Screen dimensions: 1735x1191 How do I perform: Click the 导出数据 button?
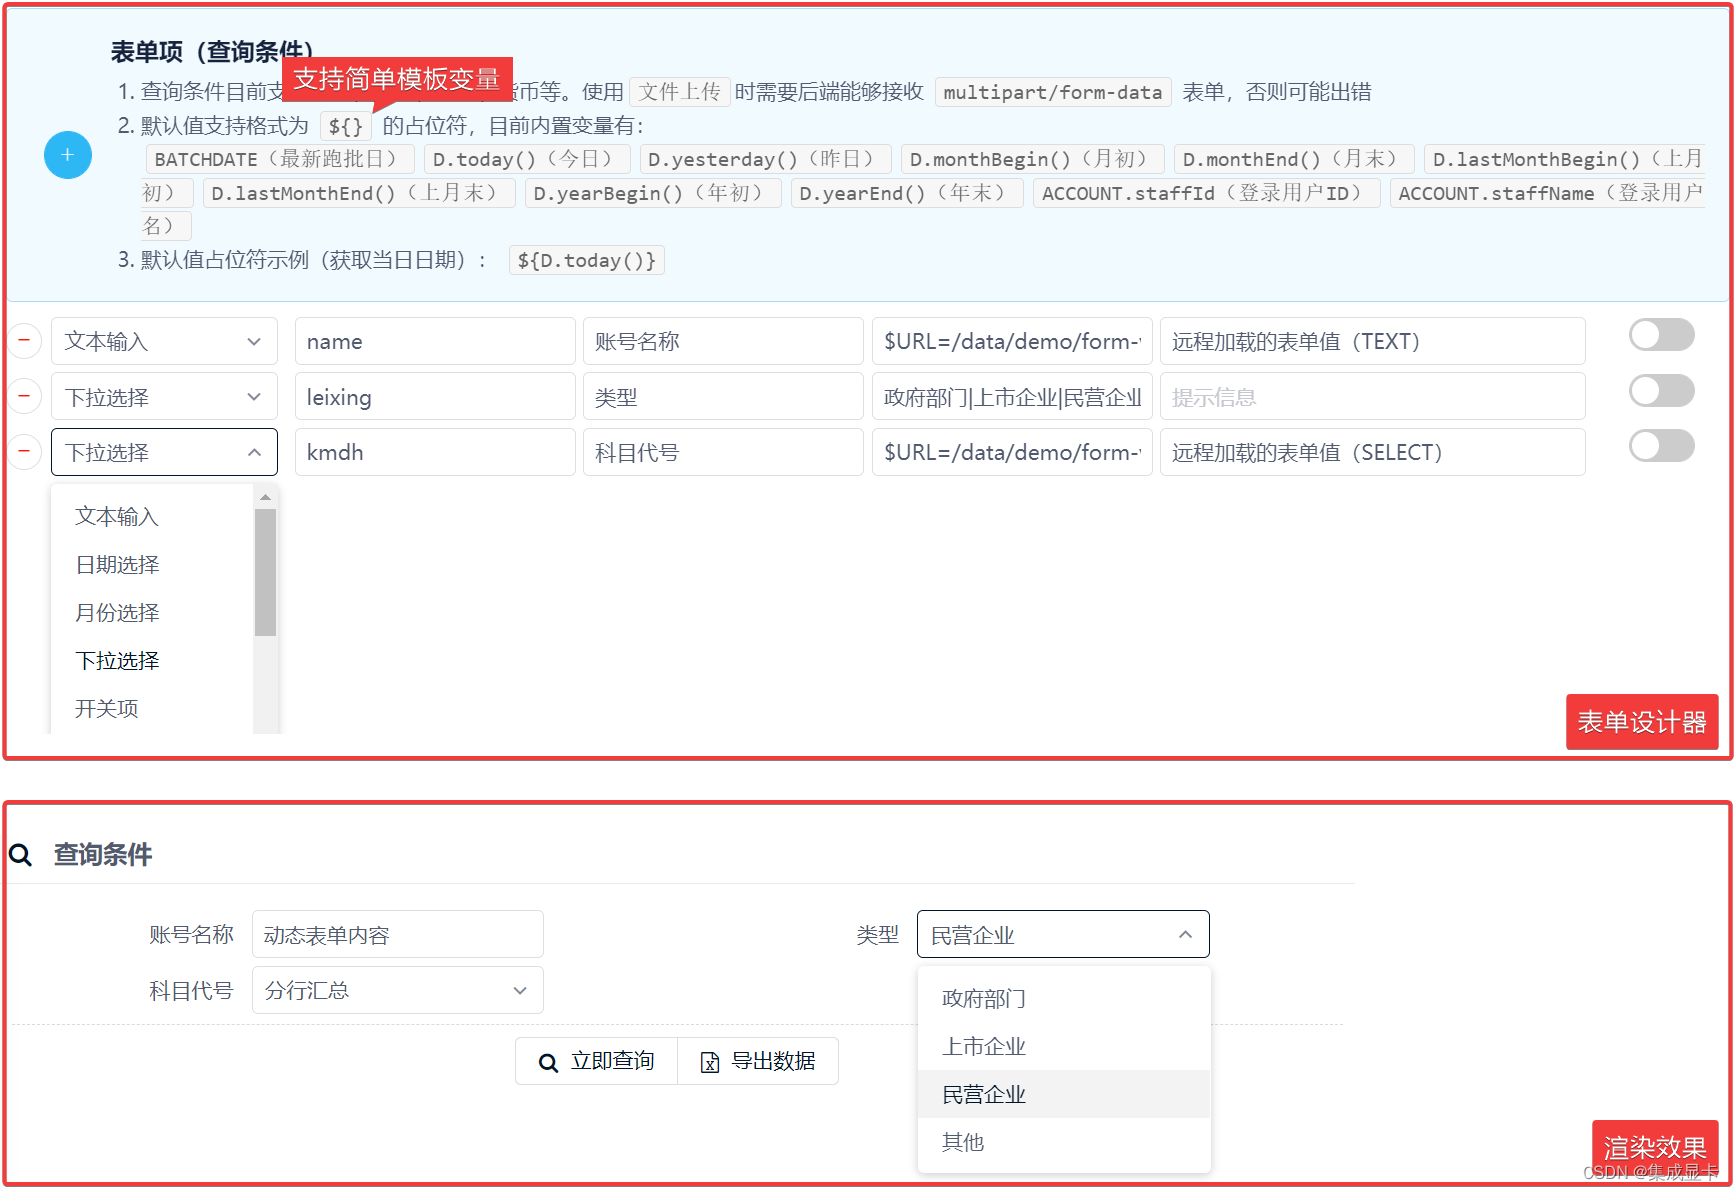click(758, 1061)
